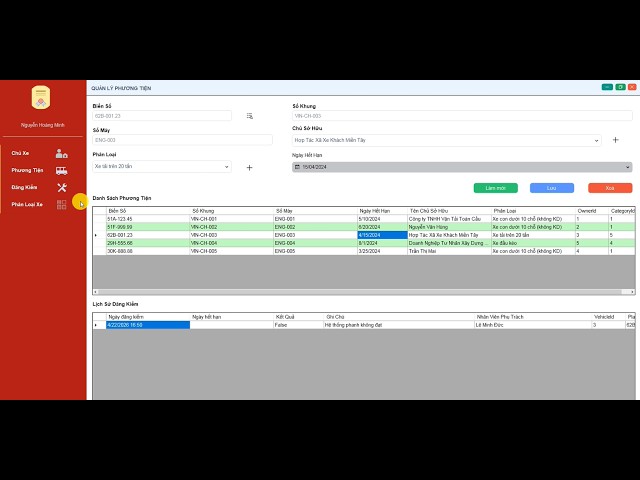640x480 pixels.
Task: Add new owner with plus icon beside Chủ Sở Hữu
Action: coord(616,140)
